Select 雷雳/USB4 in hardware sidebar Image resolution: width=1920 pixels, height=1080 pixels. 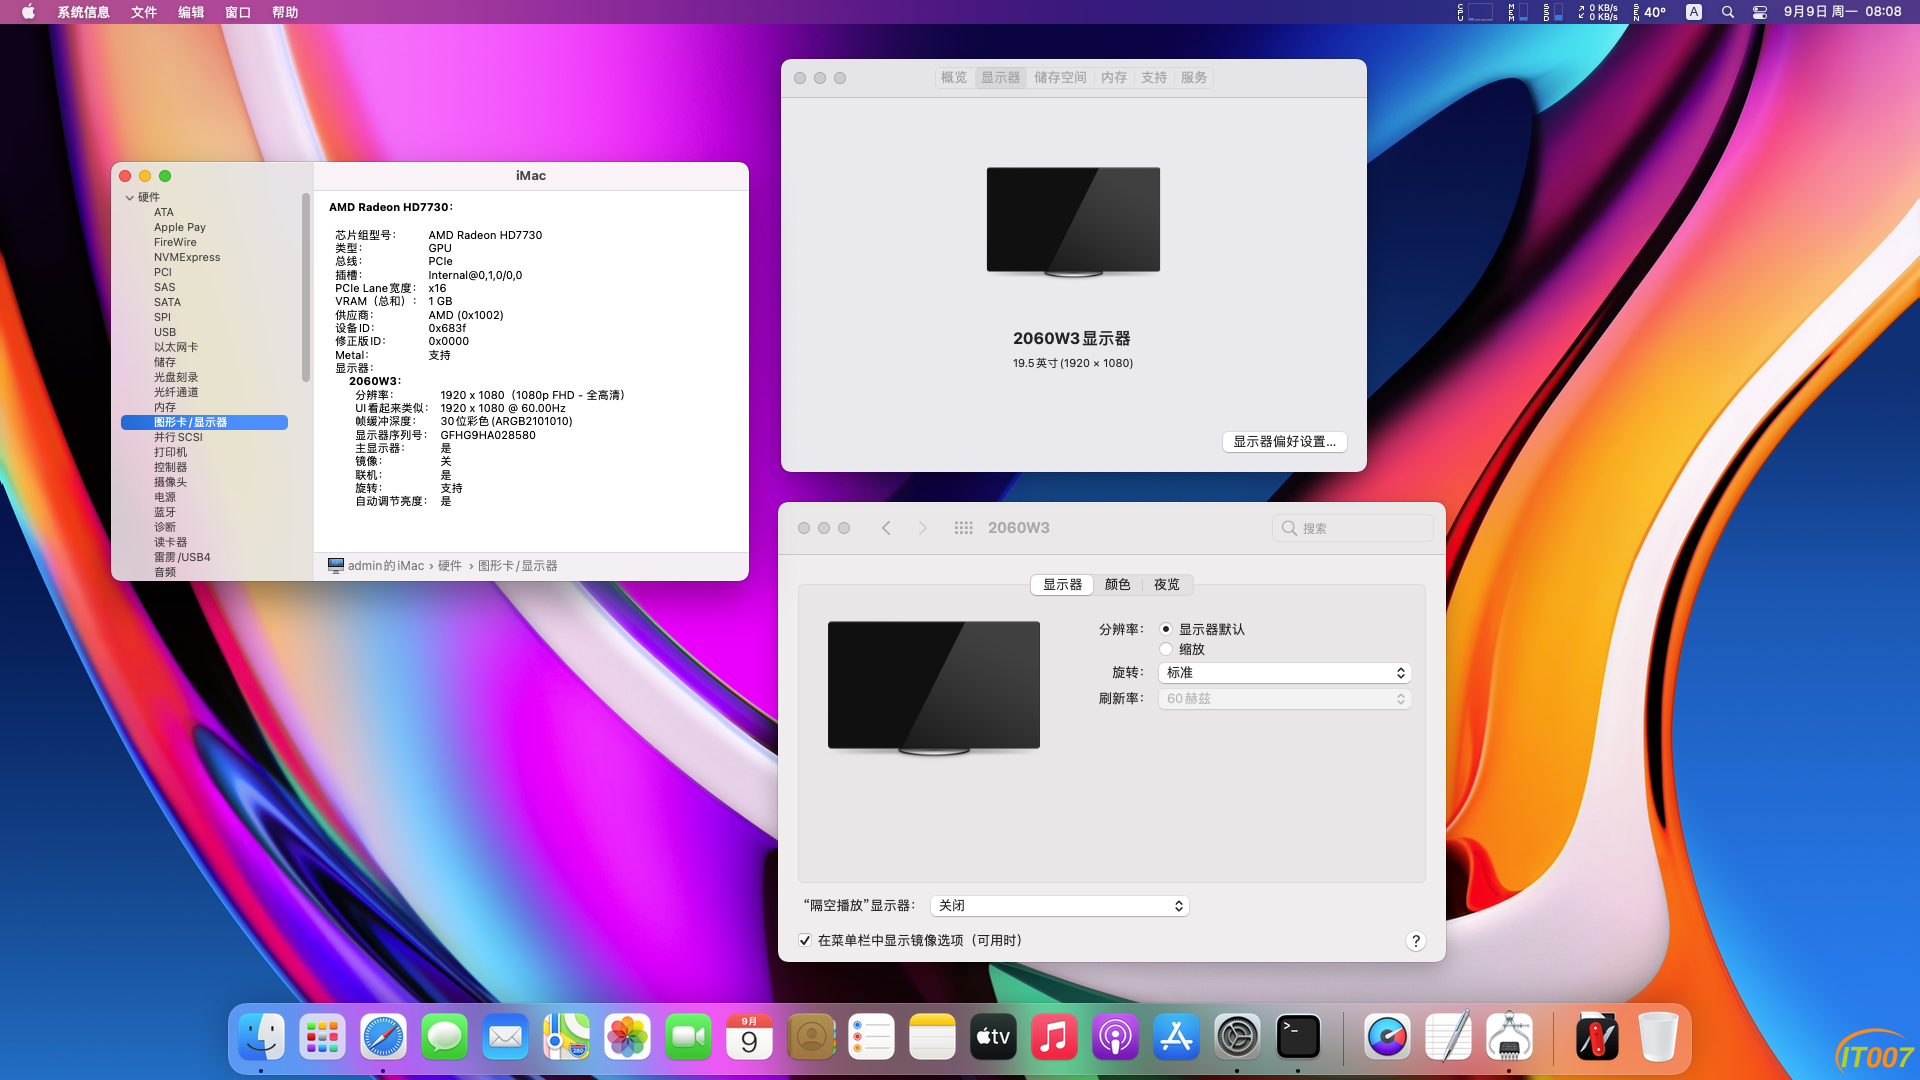pyautogui.click(x=182, y=557)
